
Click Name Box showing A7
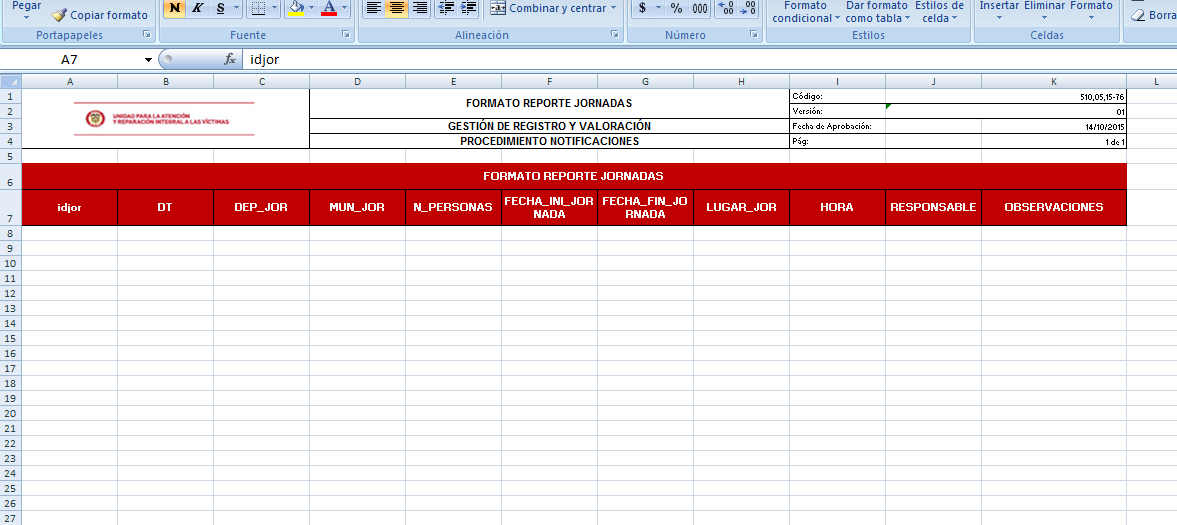[x=69, y=59]
